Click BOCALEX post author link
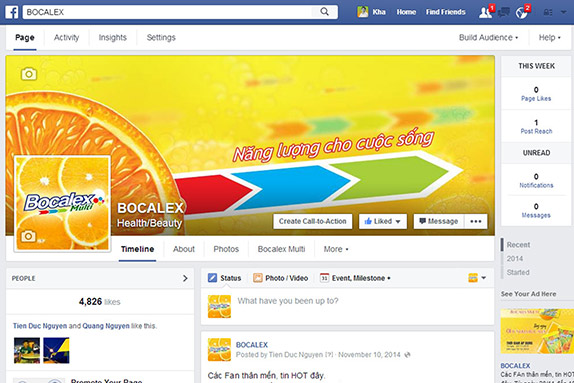This screenshot has width=574, height=383. (x=251, y=345)
